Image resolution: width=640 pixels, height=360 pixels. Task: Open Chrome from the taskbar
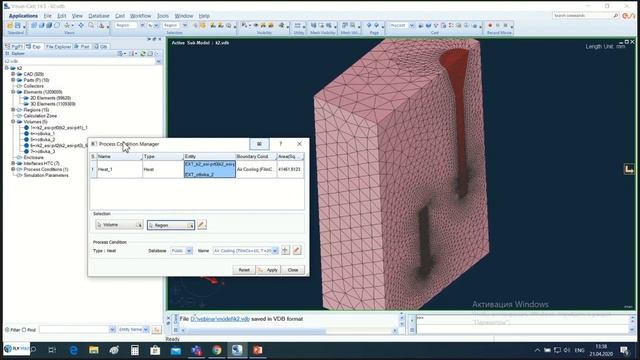pyautogui.click(x=217, y=350)
